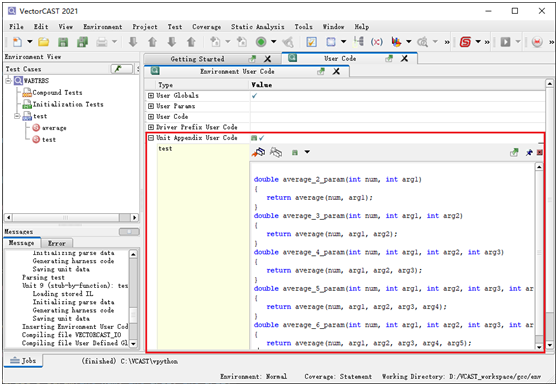Click the New file toolbar icon
This screenshot has height=386, width=558.
coord(17,42)
